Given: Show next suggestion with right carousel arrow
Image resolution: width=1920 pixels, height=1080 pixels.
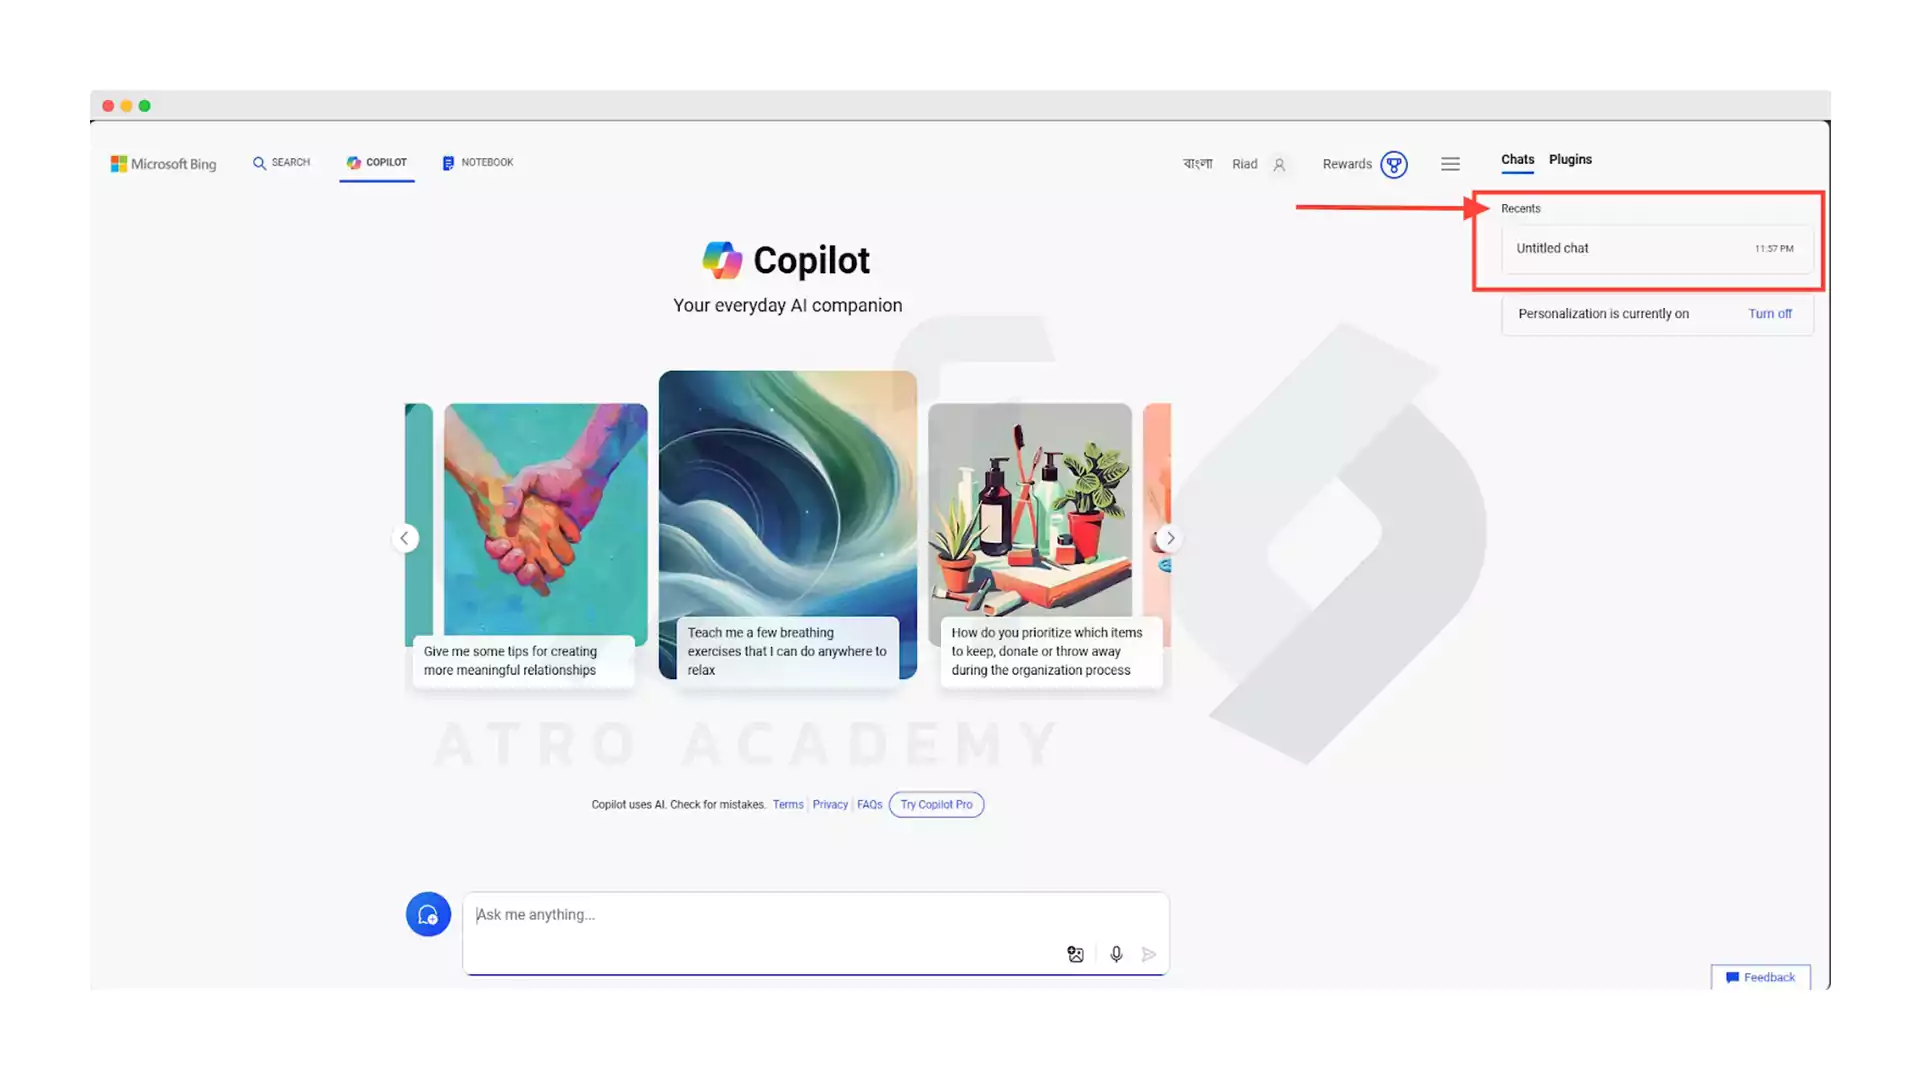Looking at the screenshot, I should [x=1169, y=538].
